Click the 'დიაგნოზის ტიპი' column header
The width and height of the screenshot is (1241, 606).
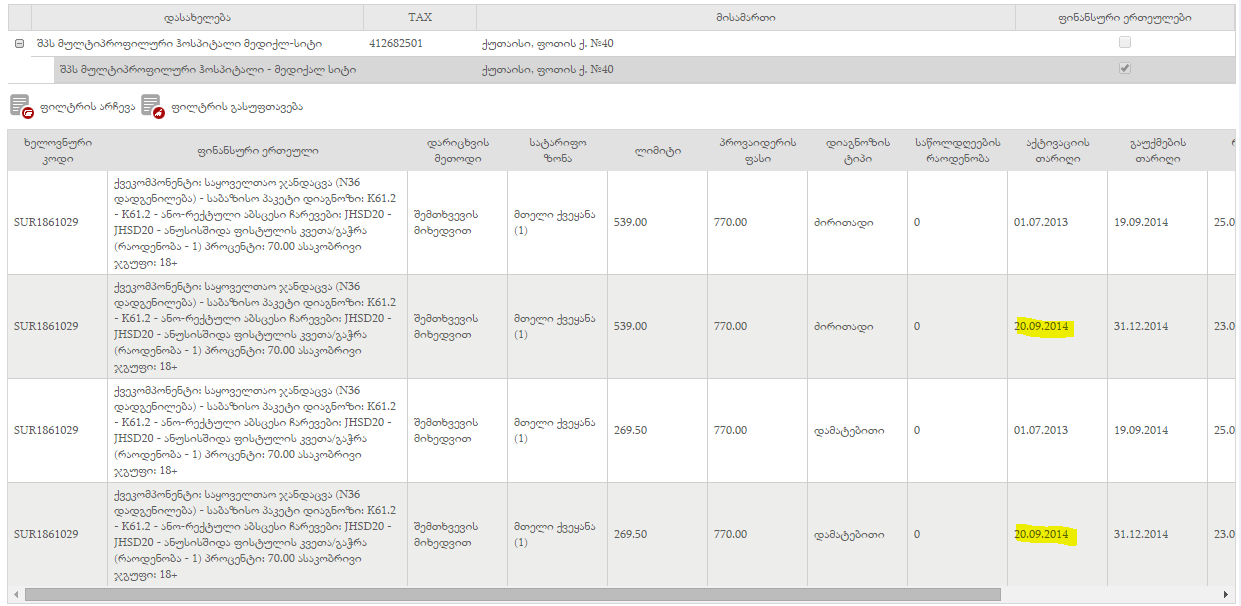[x=857, y=150]
